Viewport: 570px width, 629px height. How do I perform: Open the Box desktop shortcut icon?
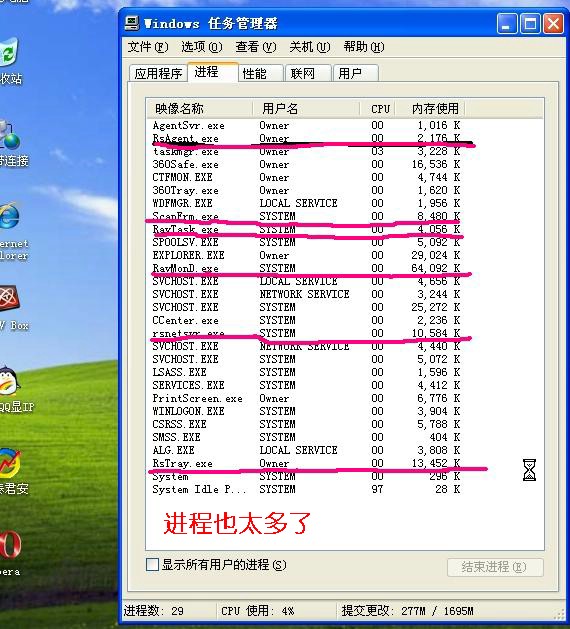click(x=10, y=299)
